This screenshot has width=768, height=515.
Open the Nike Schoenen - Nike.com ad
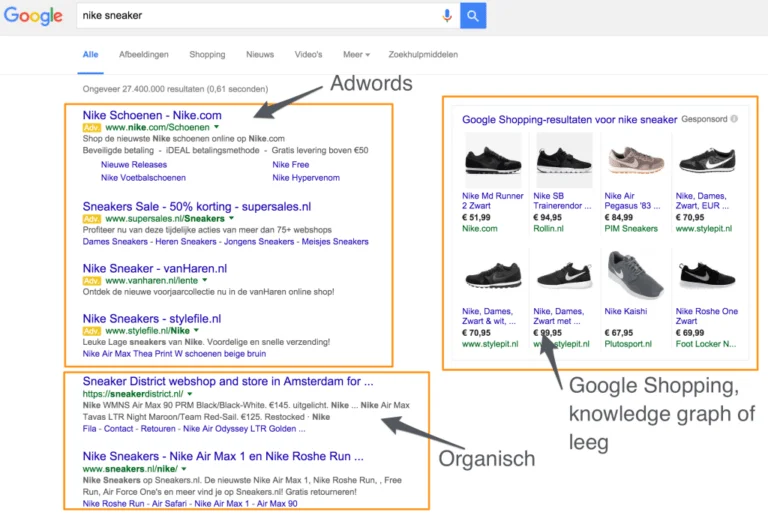pos(152,115)
